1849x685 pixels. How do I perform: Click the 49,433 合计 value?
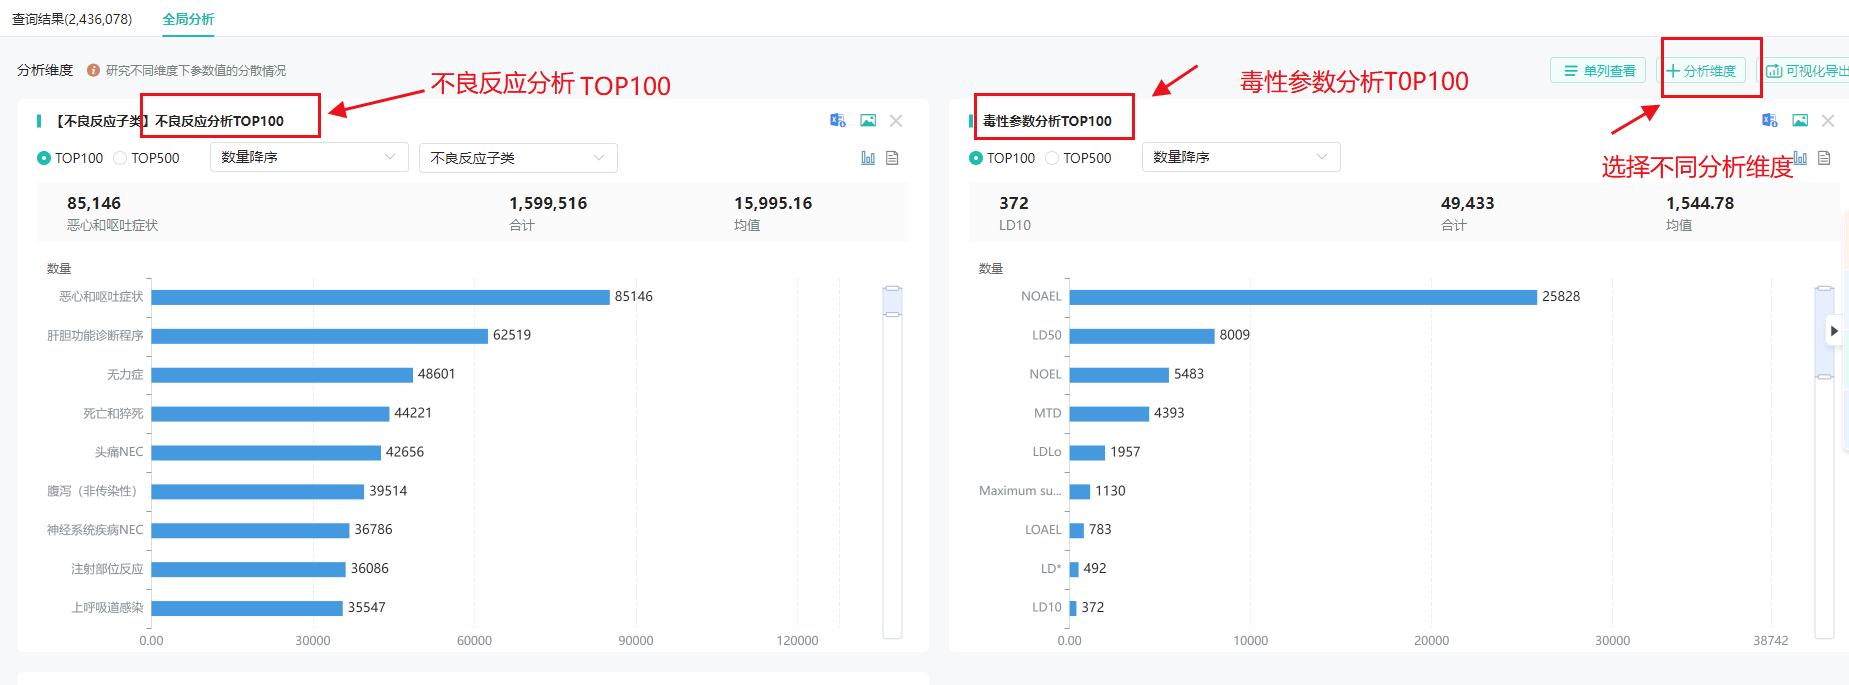tap(1467, 203)
